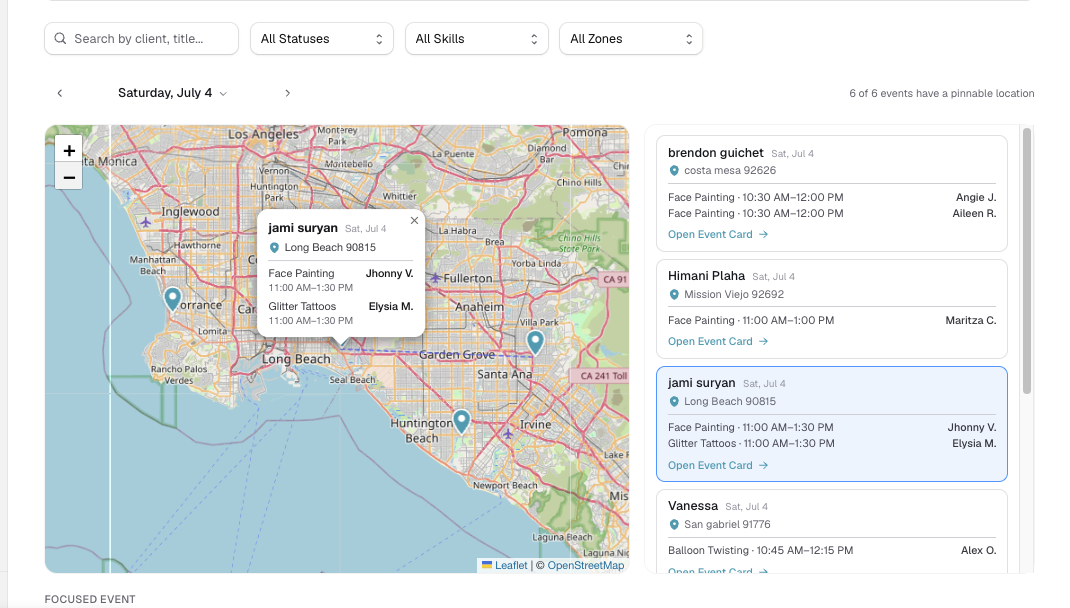Go to the next day arrow

(287, 93)
